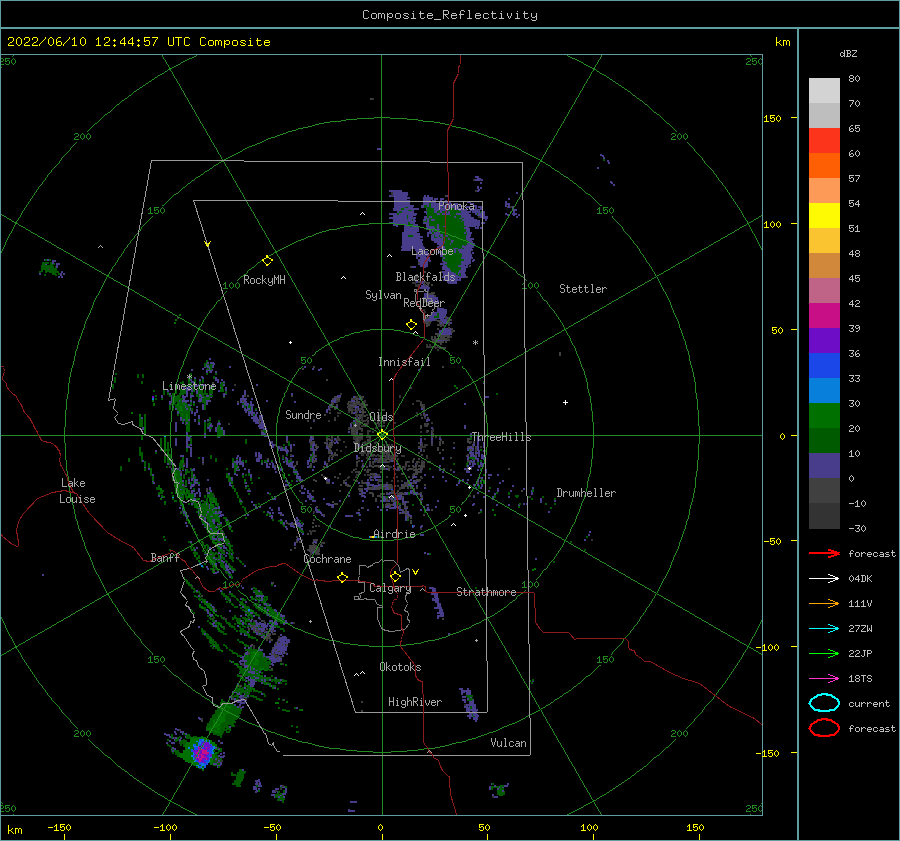
Task: Click the Lacombe city label
Action: click(432, 251)
